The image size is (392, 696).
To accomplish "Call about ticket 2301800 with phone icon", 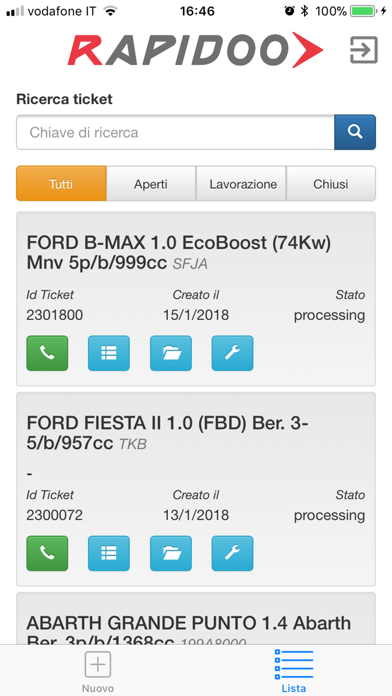I will 47,353.
